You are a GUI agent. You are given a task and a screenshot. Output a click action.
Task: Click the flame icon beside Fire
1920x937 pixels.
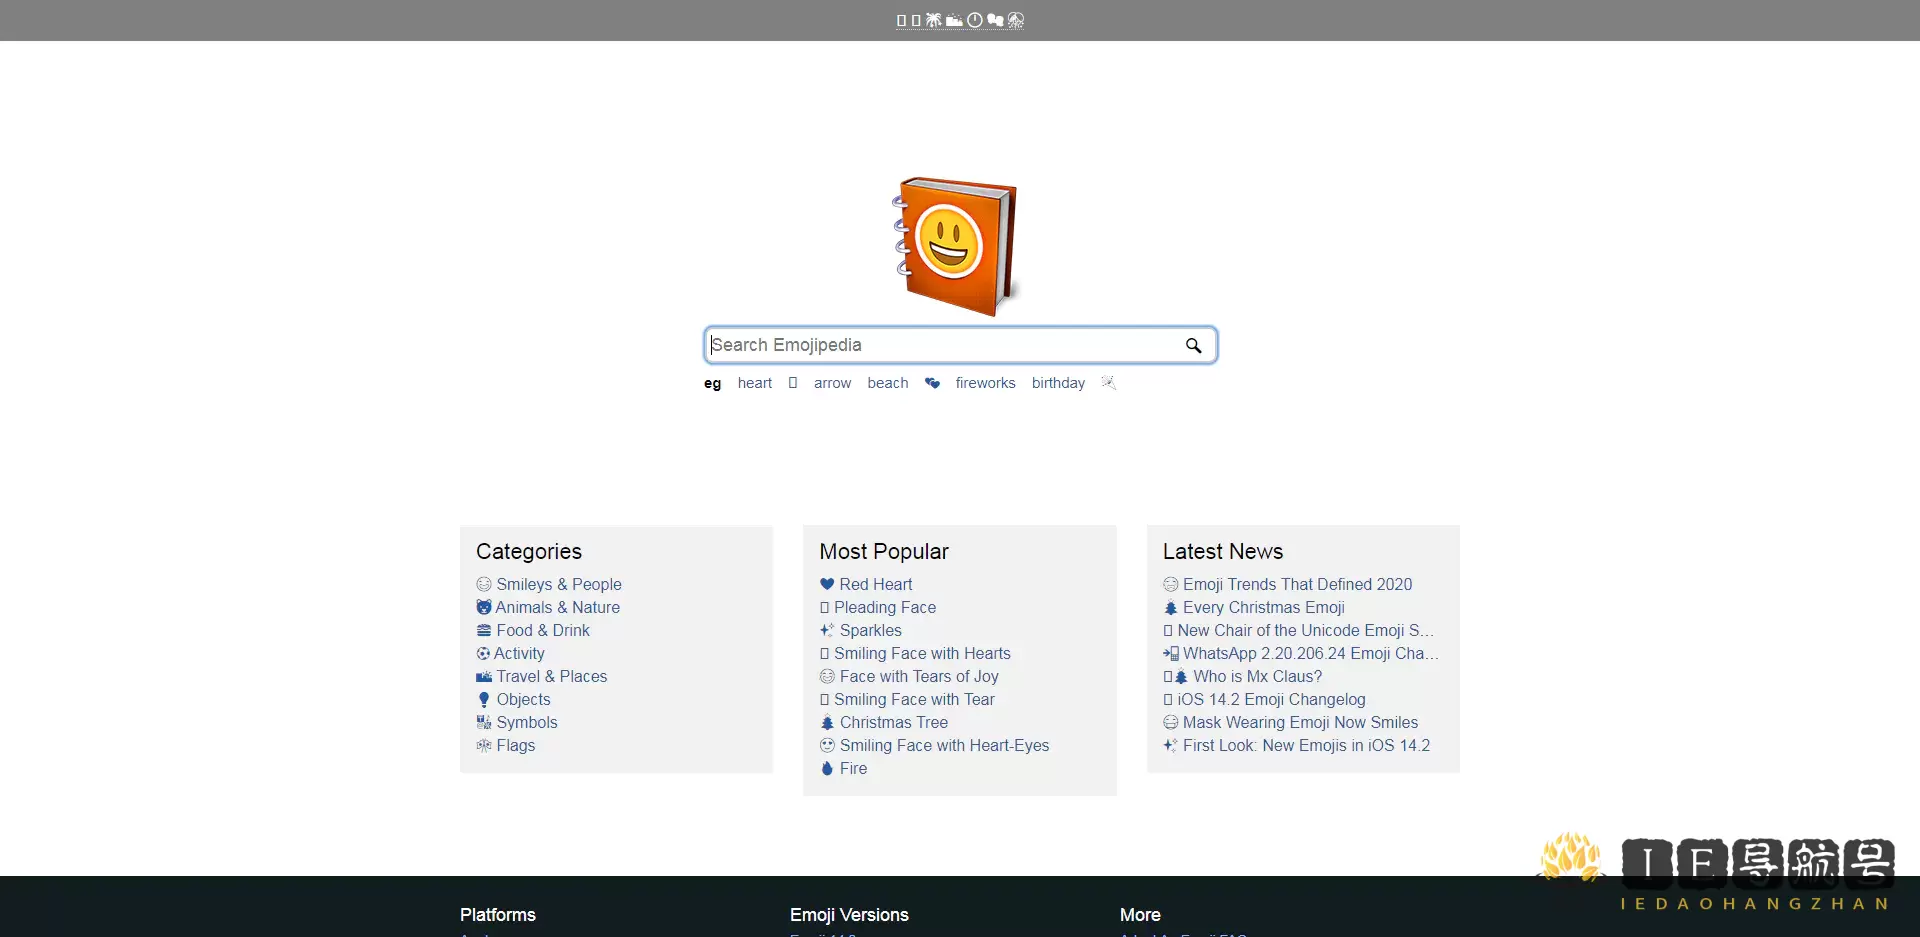pyautogui.click(x=827, y=769)
